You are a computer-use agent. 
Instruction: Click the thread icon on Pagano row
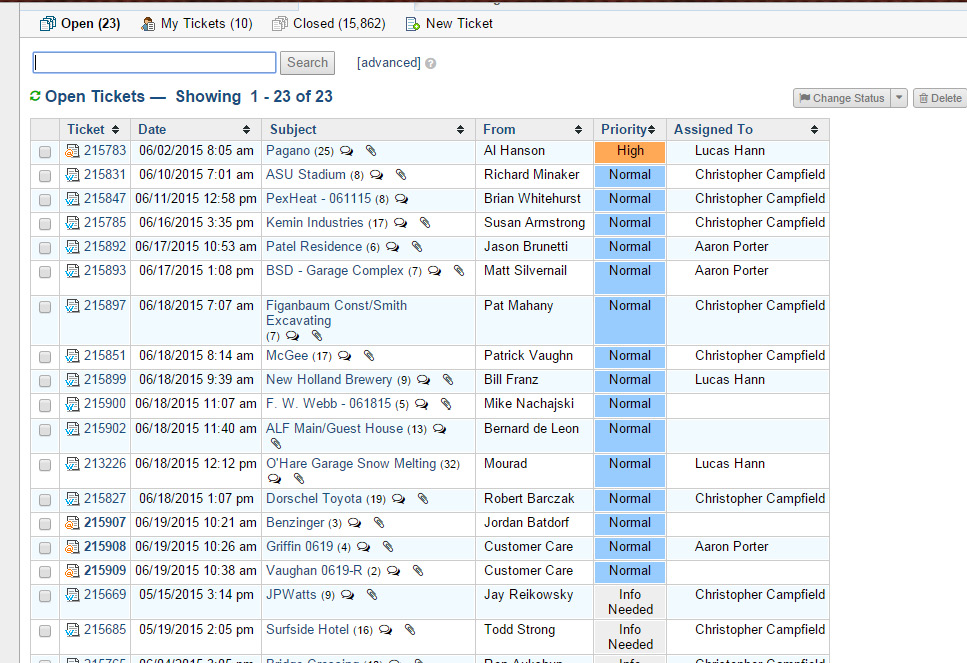347,151
